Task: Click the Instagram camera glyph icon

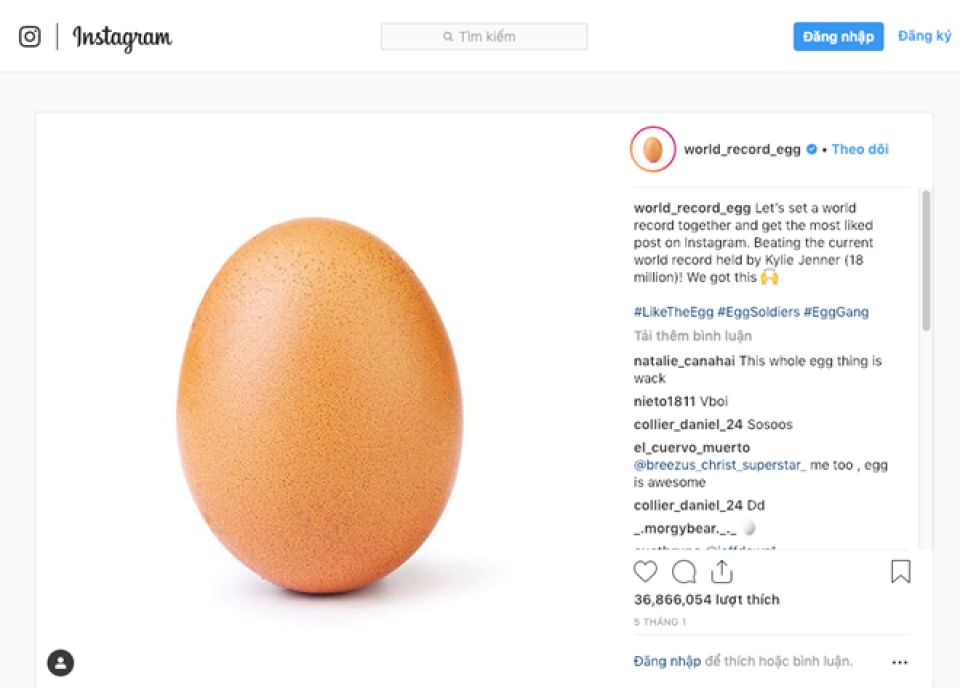Action: point(30,36)
